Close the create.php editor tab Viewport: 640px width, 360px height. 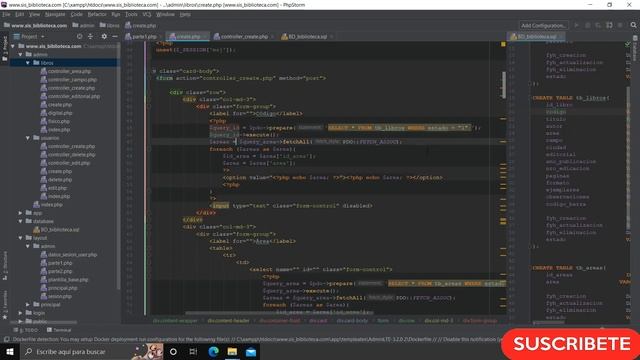[205, 36]
